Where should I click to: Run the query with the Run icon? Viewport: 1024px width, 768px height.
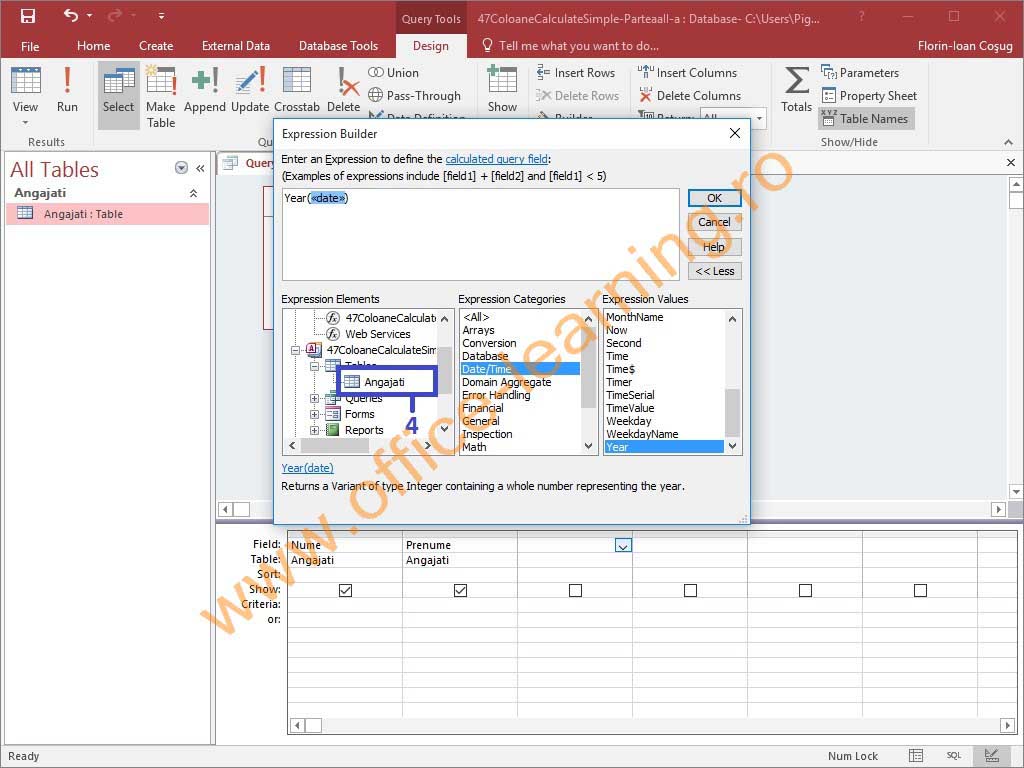(x=67, y=89)
